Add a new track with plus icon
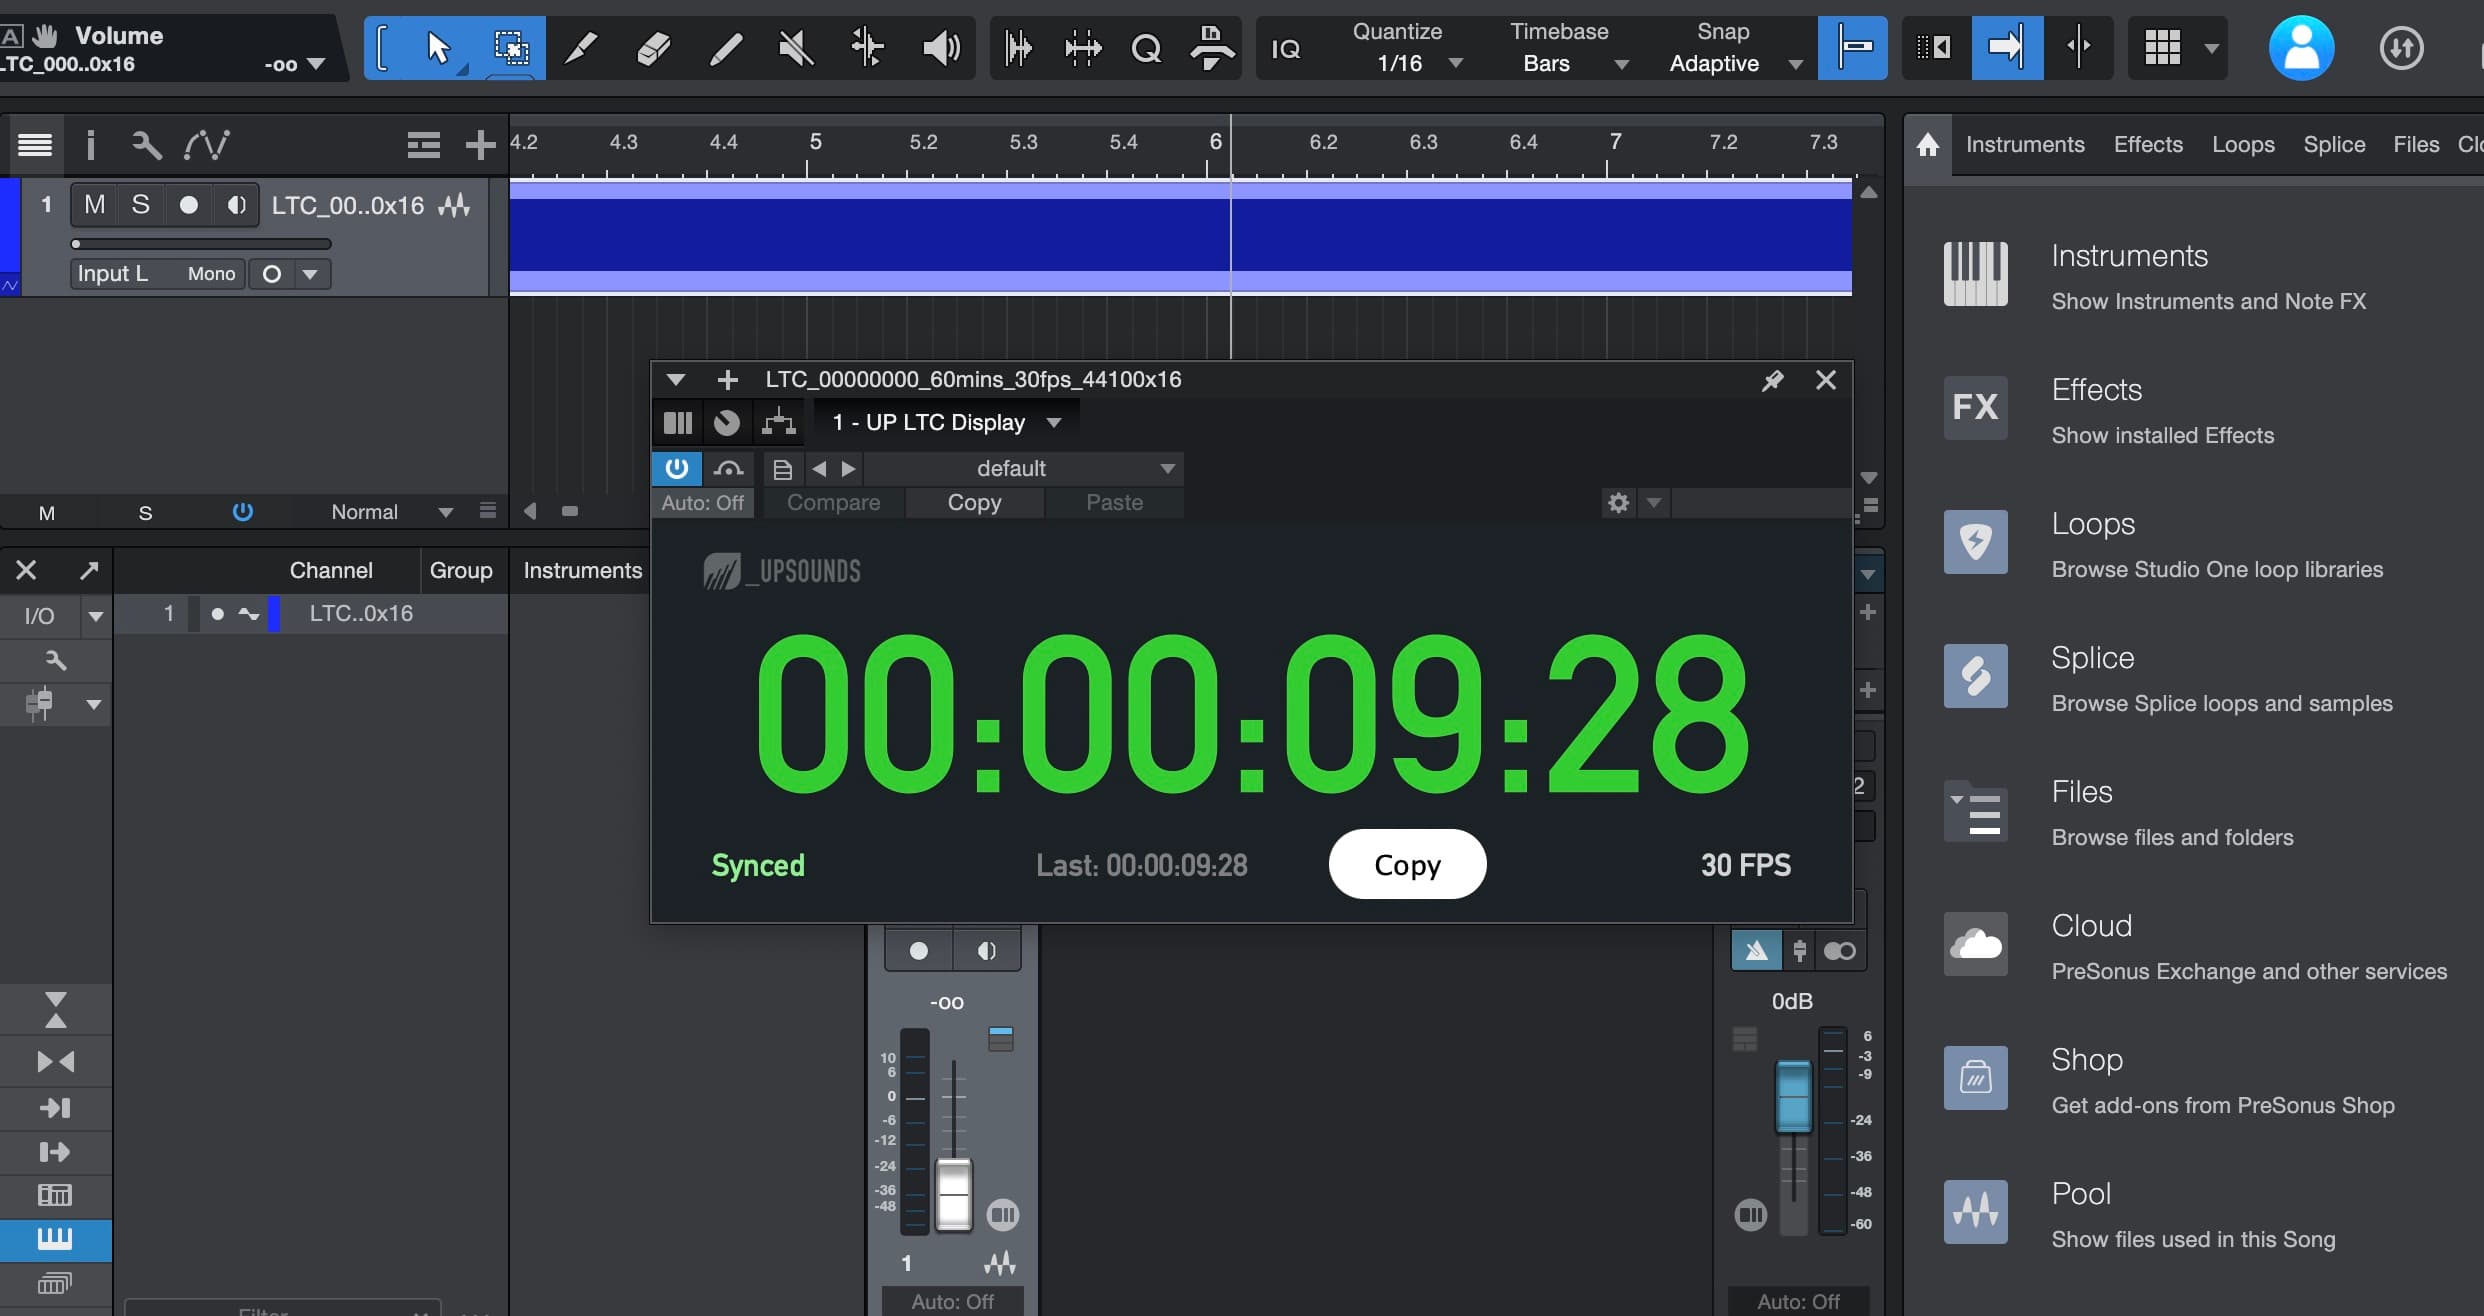Viewport: 2484px width, 1316px height. 480,145
